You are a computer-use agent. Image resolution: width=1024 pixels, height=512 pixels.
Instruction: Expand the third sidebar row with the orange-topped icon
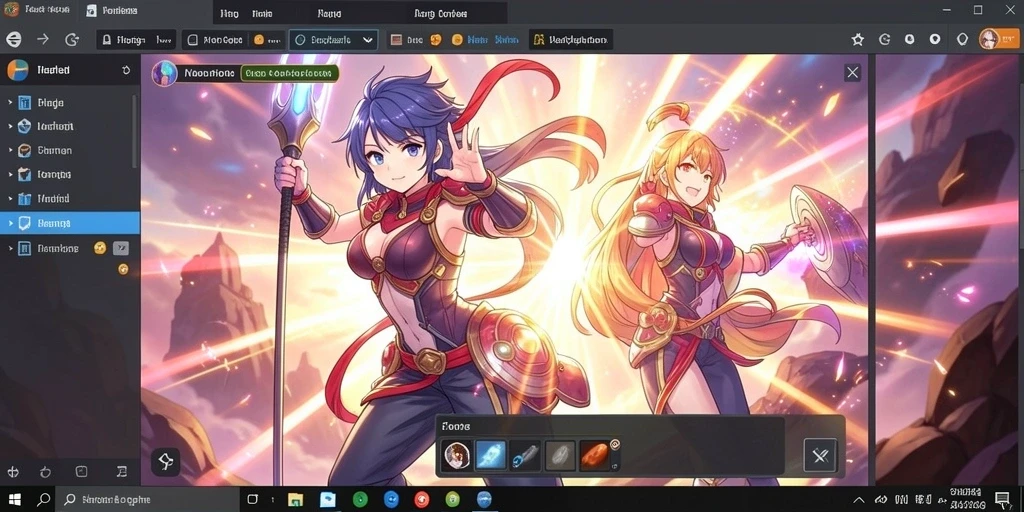click(x=10, y=150)
